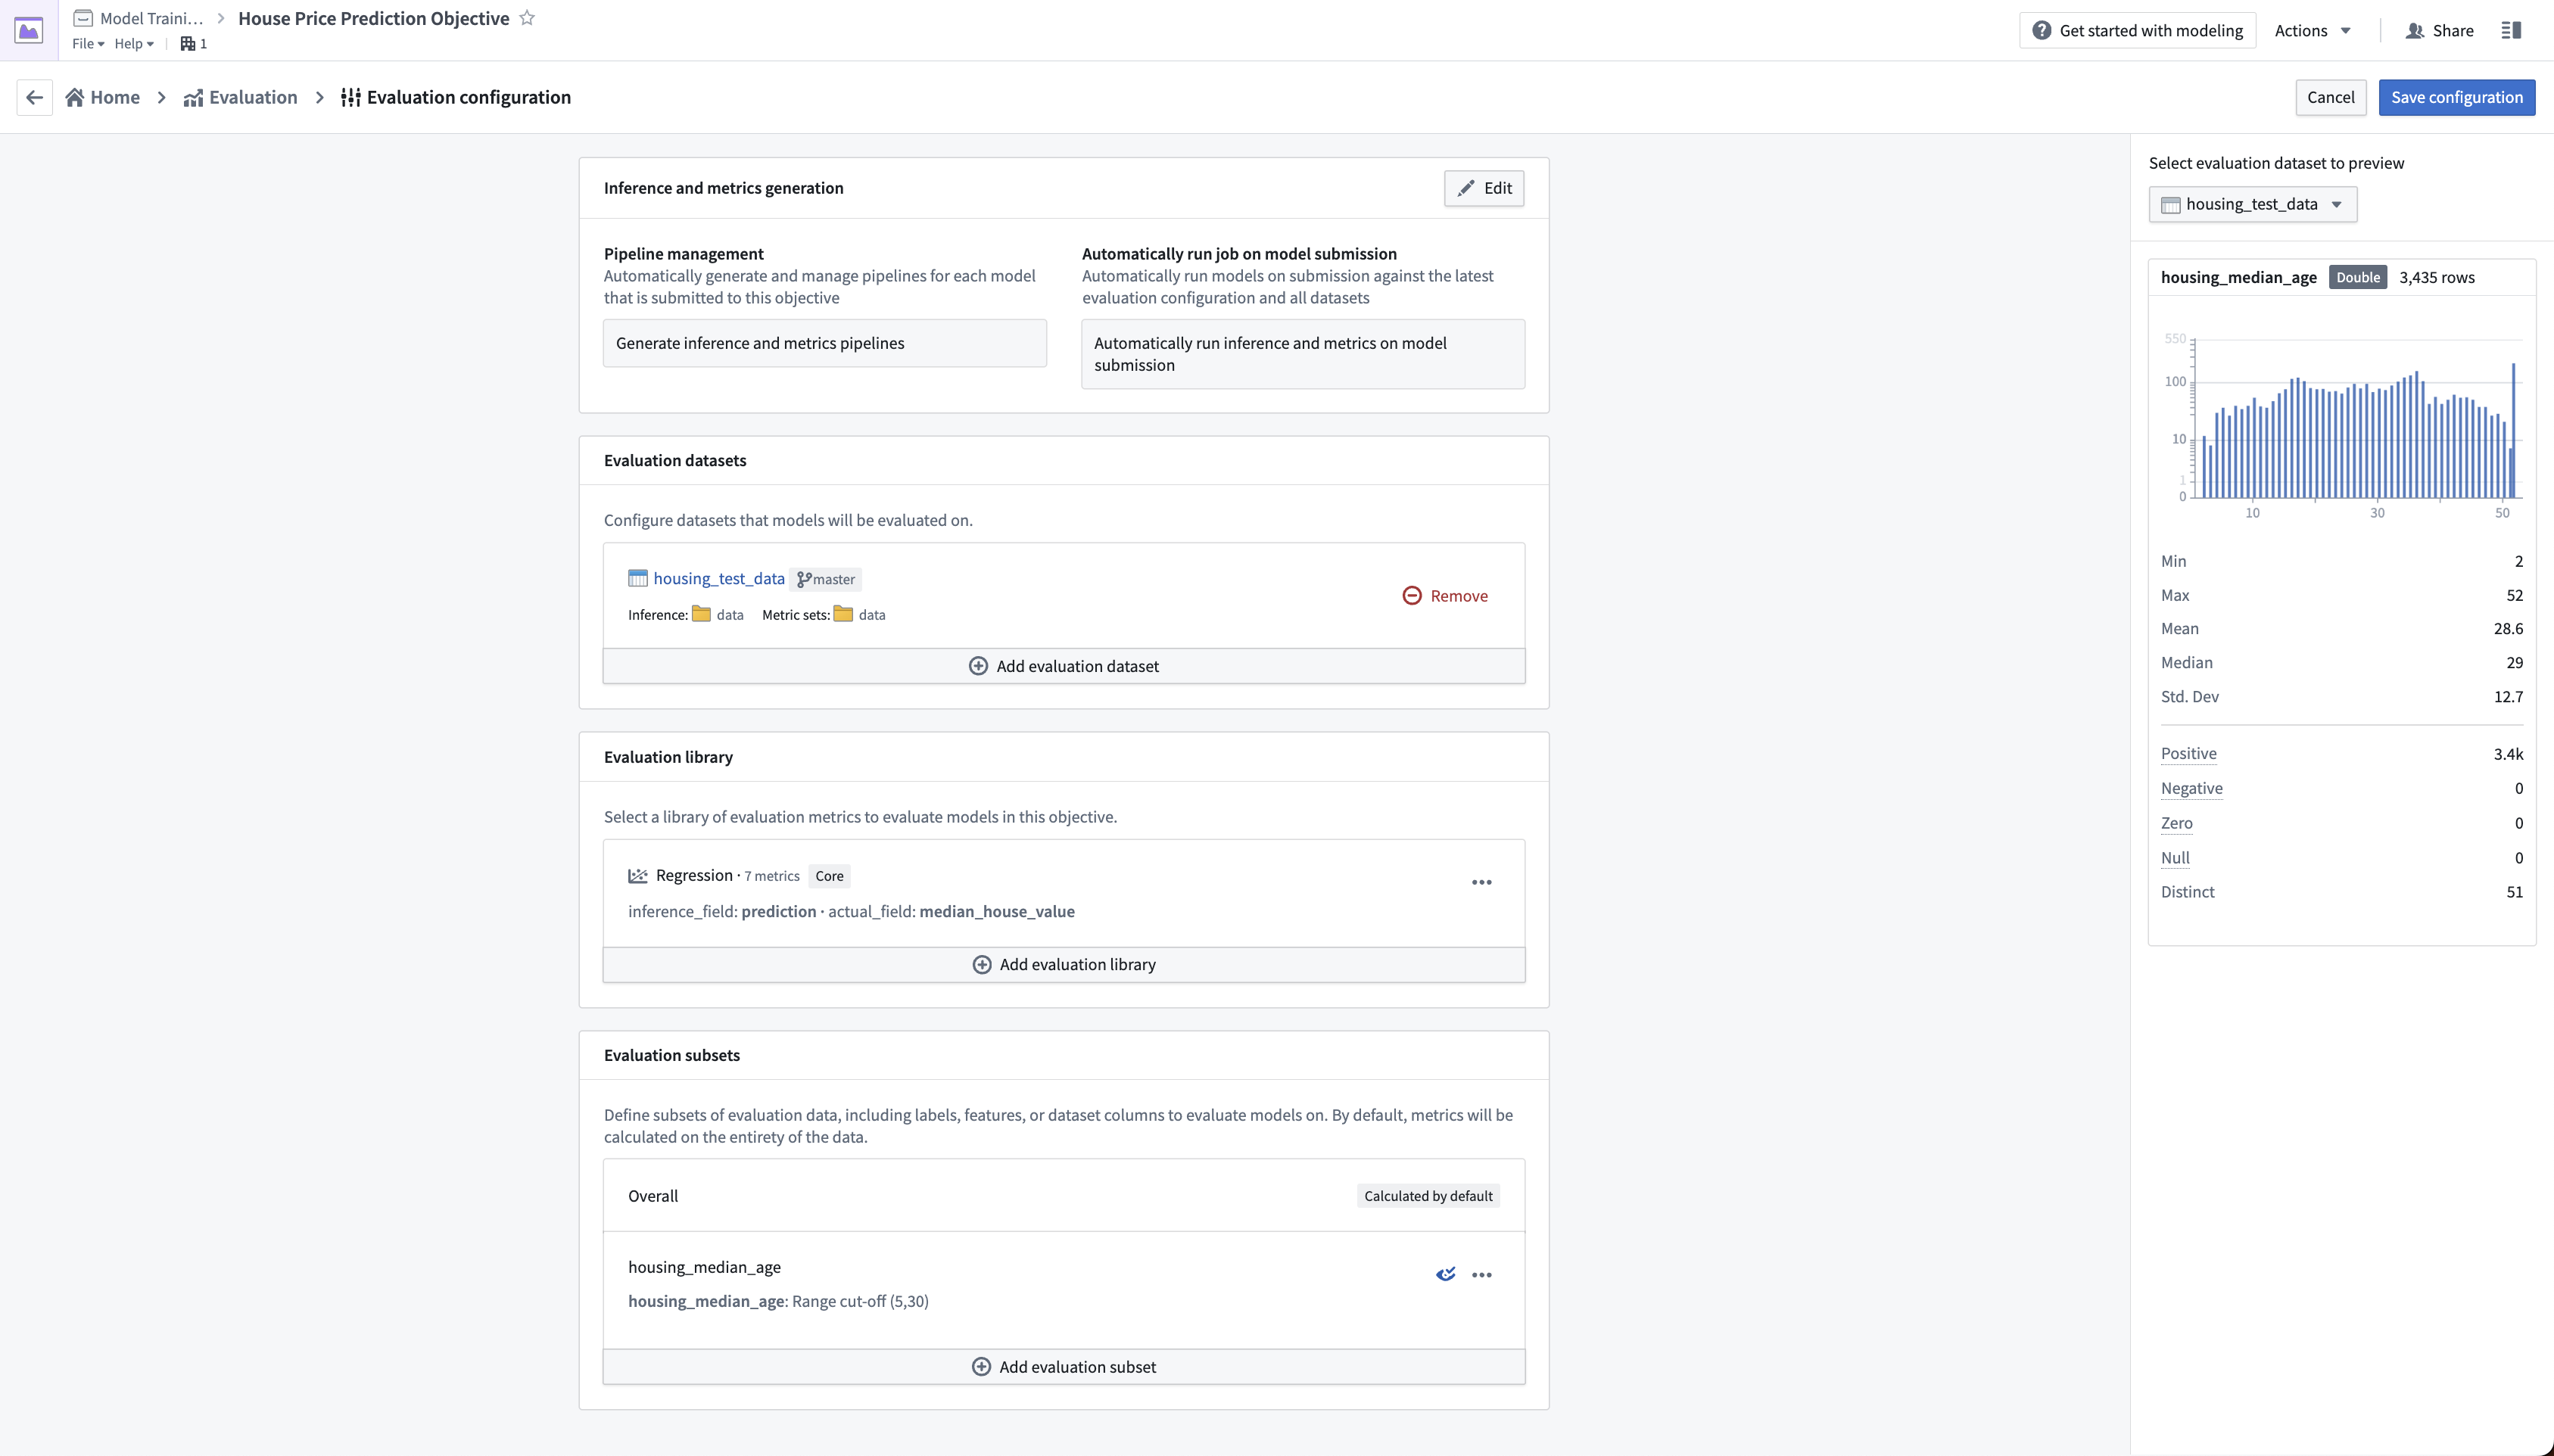Open the Regression library three-dot menu

click(x=1482, y=882)
